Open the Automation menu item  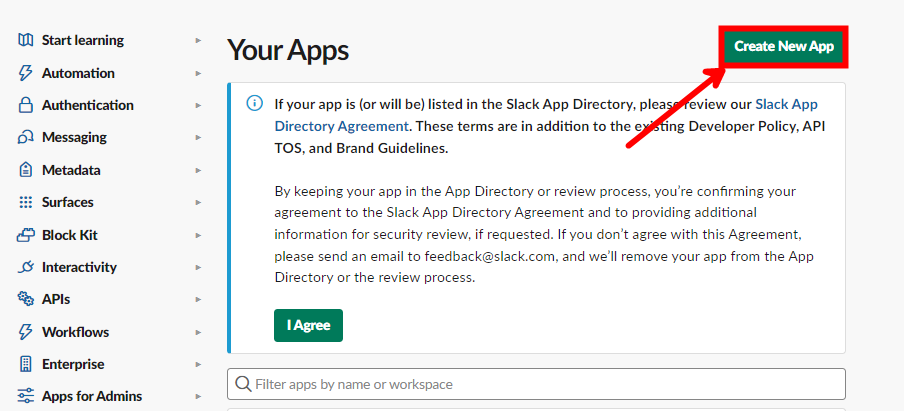(x=78, y=73)
